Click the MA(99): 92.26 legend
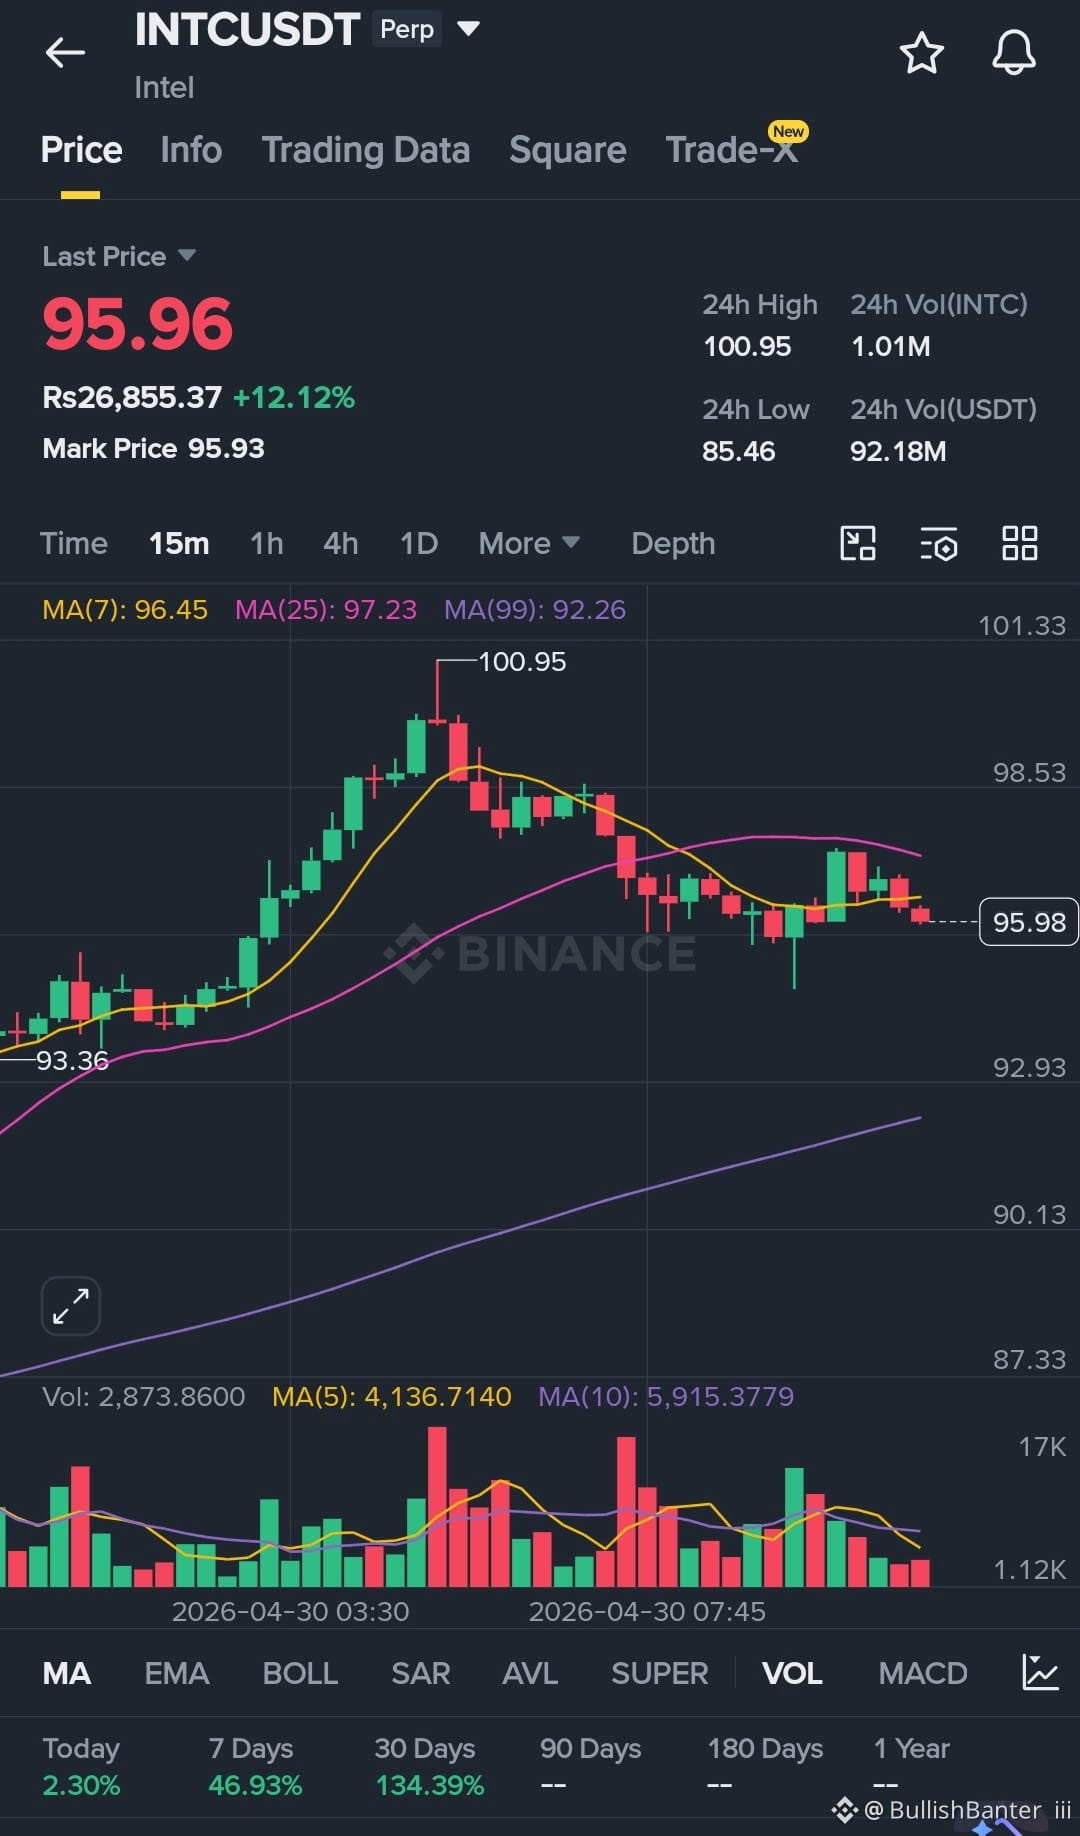This screenshot has height=1836, width=1080. (535, 609)
